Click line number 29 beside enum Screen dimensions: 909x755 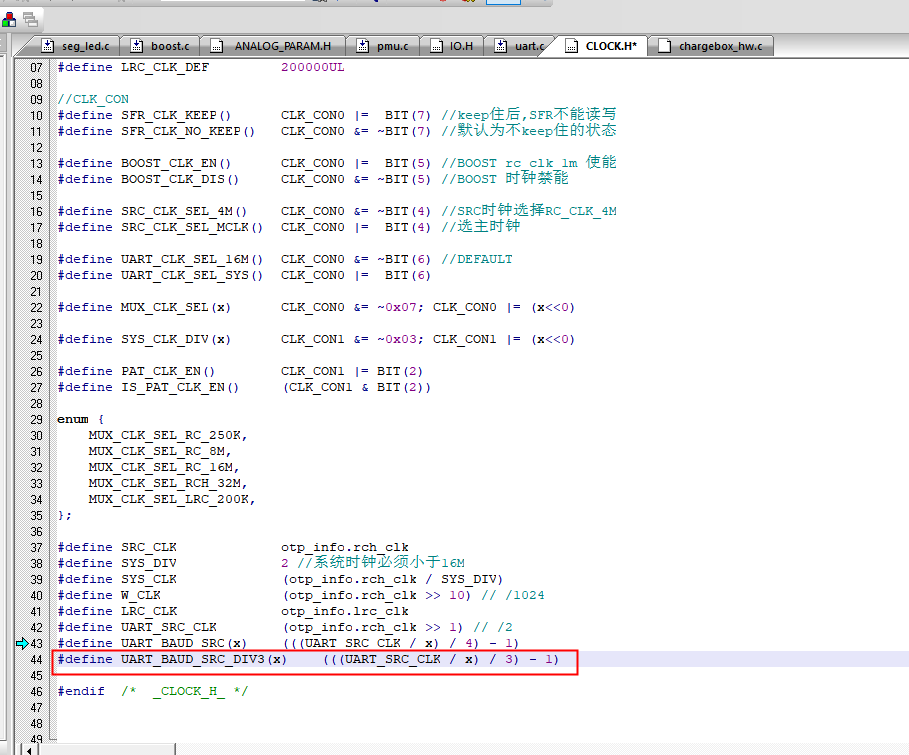(x=36, y=419)
